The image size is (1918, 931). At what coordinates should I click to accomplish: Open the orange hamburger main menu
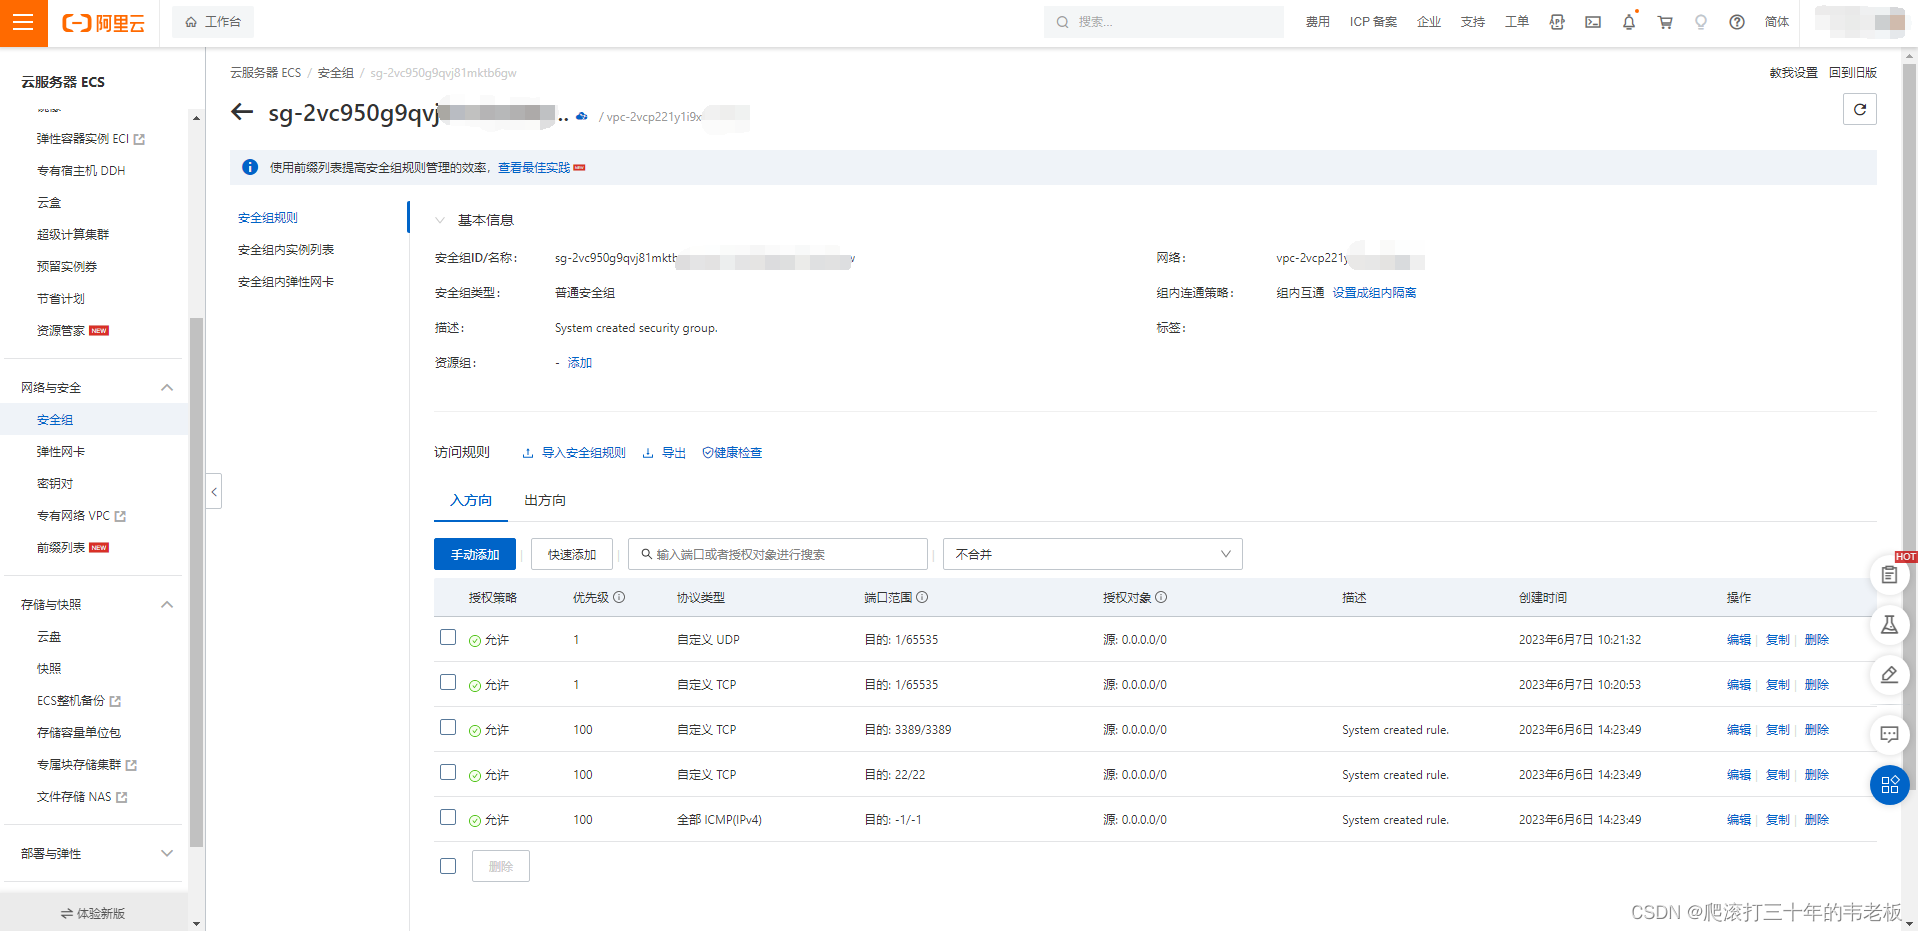click(x=23, y=22)
